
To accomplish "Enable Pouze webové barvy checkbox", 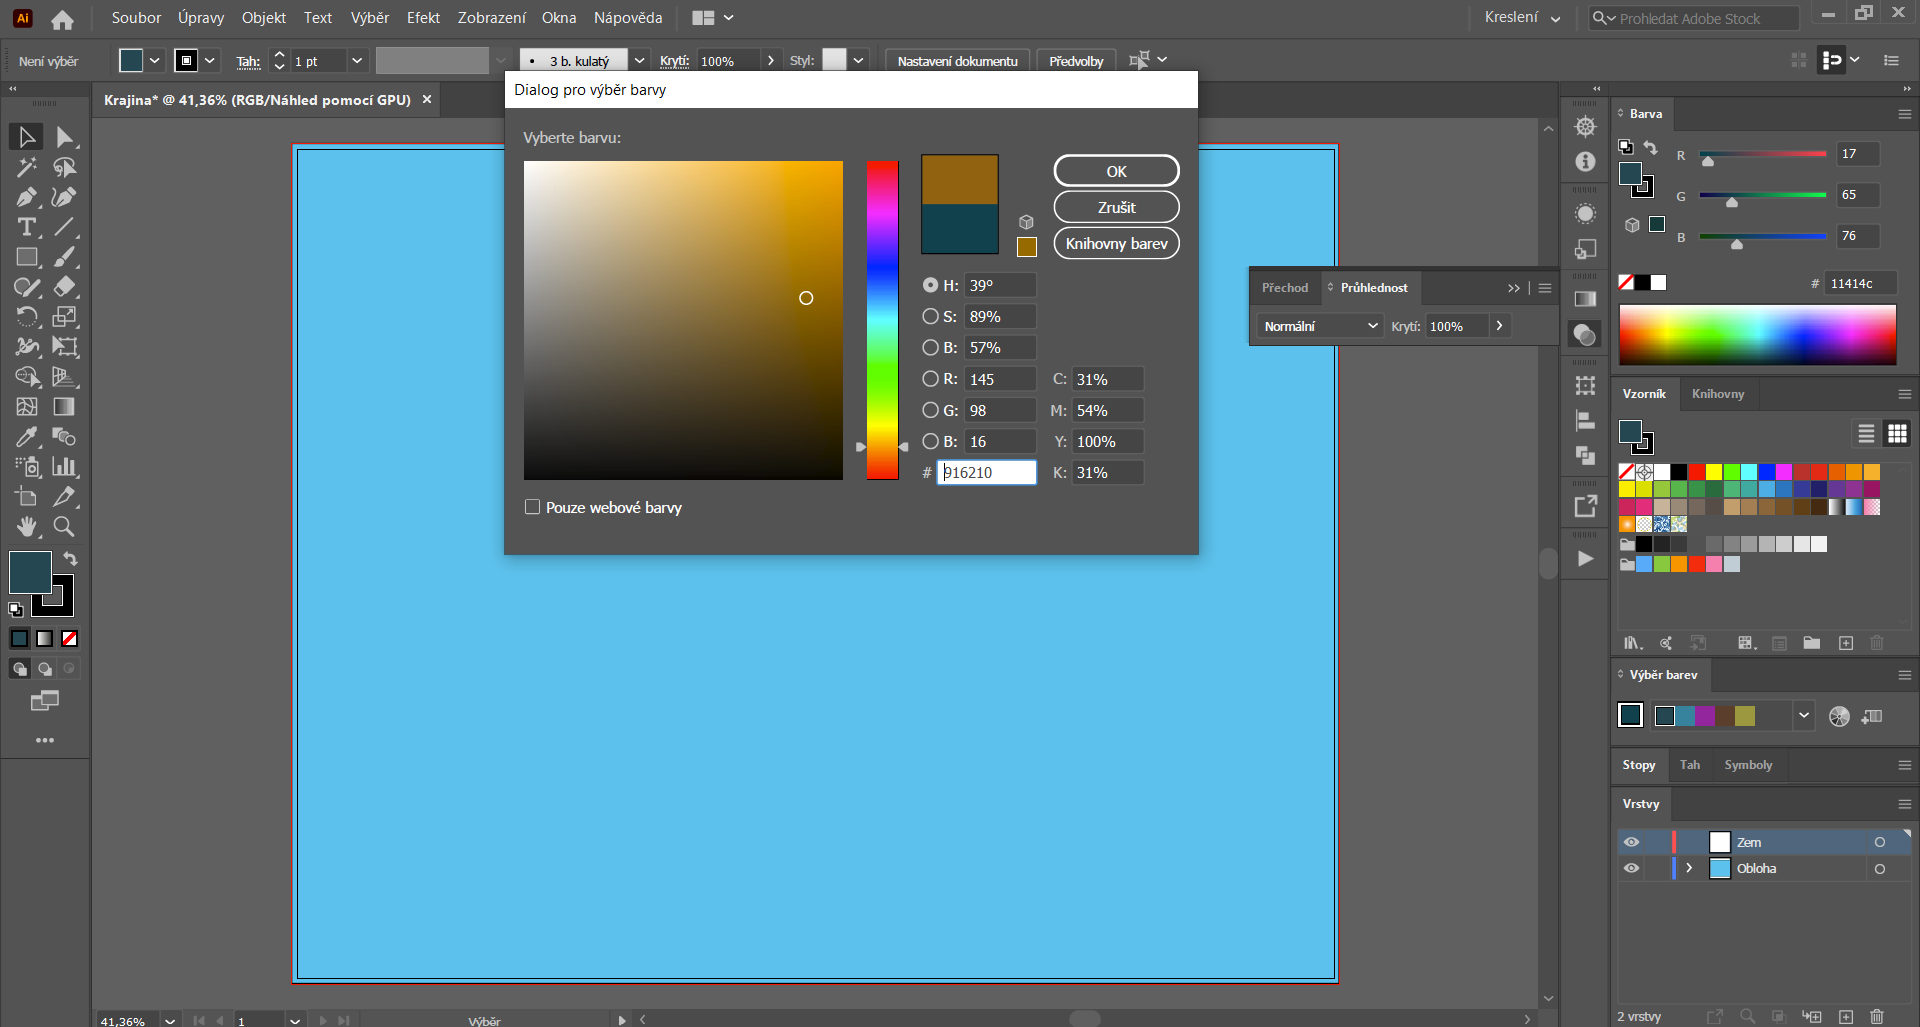I will (533, 507).
